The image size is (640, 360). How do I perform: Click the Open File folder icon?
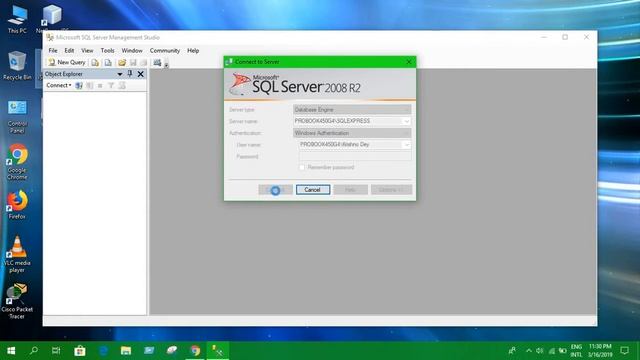pos(122,62)
